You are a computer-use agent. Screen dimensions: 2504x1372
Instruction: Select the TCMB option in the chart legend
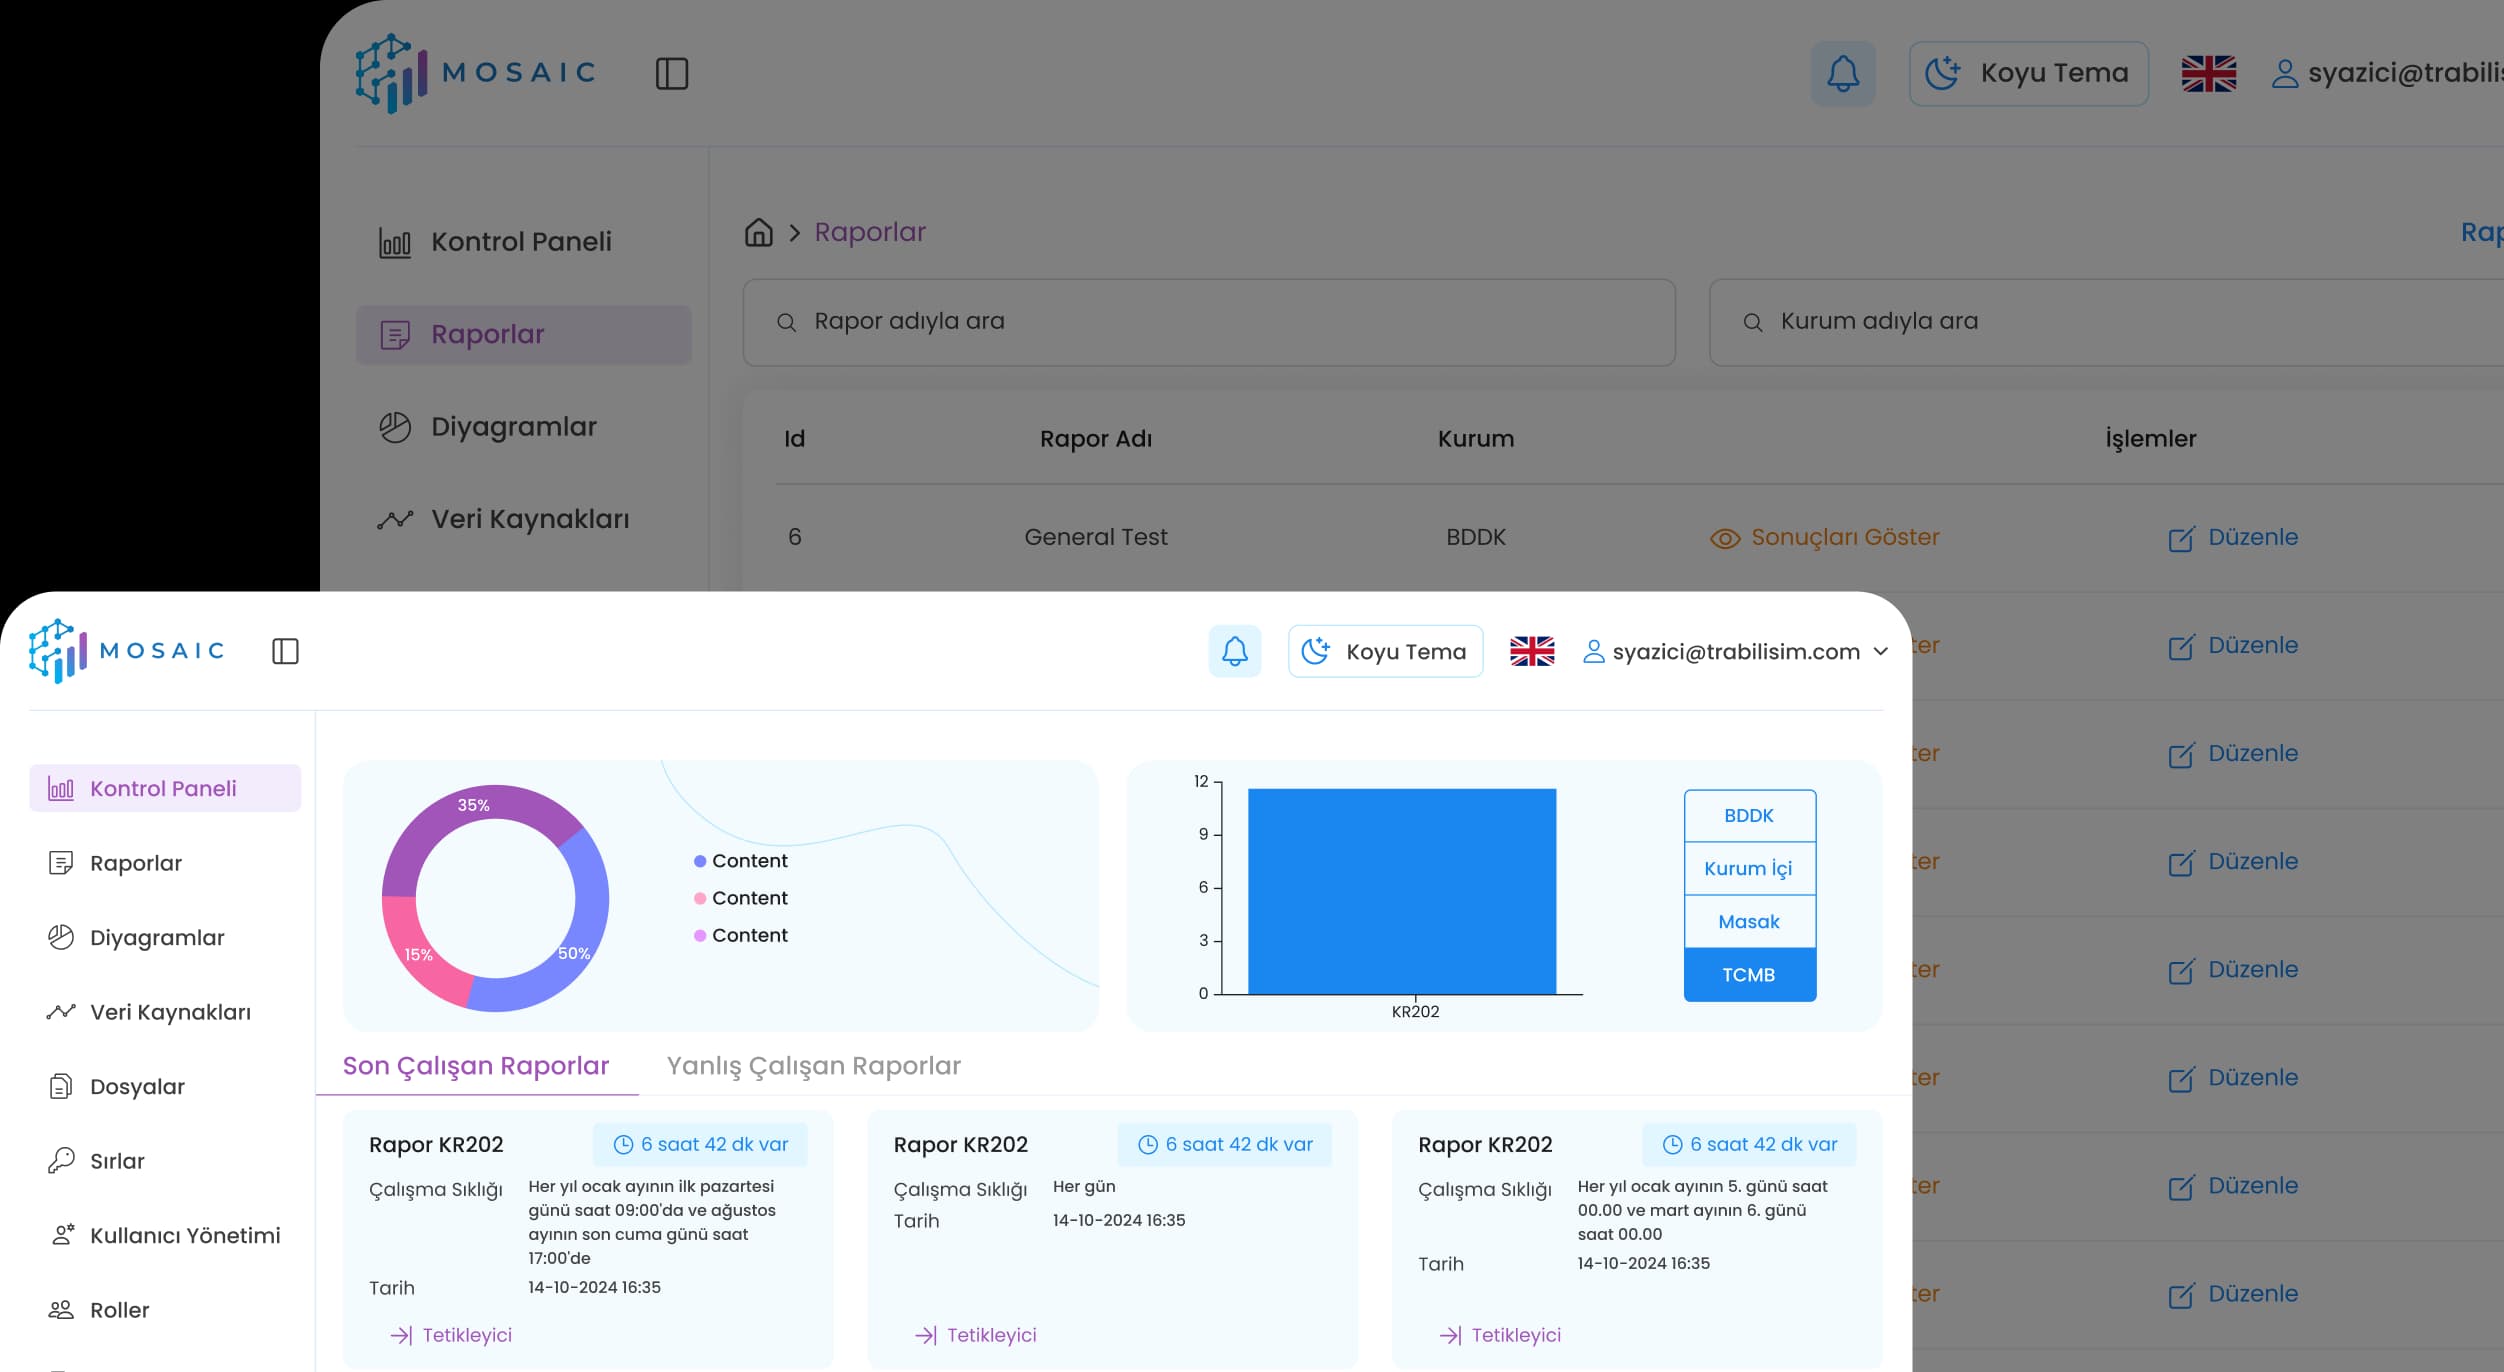coord(1749,974)
